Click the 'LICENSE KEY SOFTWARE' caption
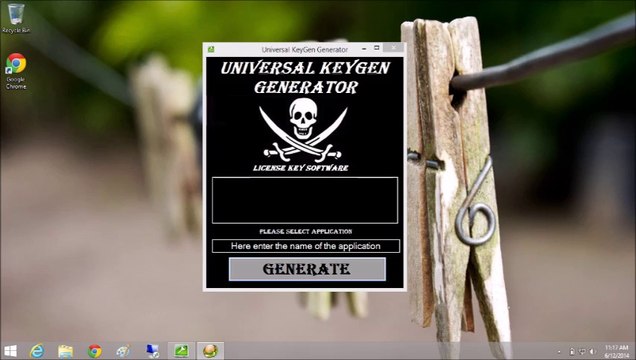 pyautogui.click(x=301, y=168)
